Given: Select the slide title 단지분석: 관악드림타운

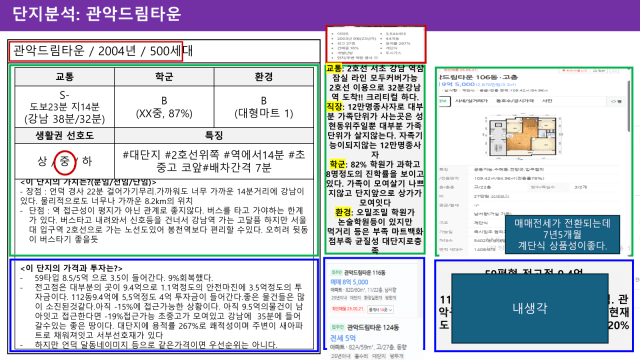Looking at the screenshot, I should coord(96,14).
